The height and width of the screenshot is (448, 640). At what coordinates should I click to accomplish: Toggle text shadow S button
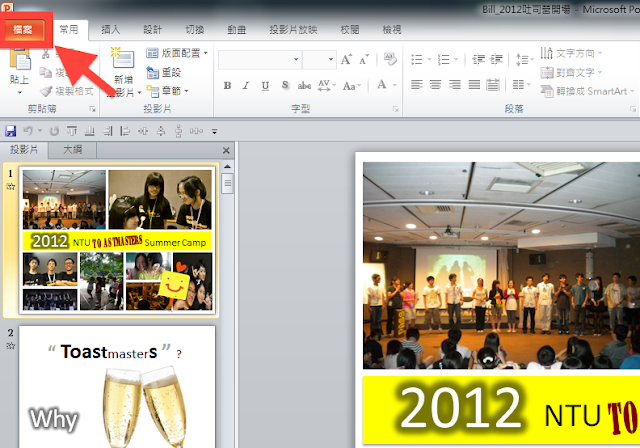tap(285, 85)
